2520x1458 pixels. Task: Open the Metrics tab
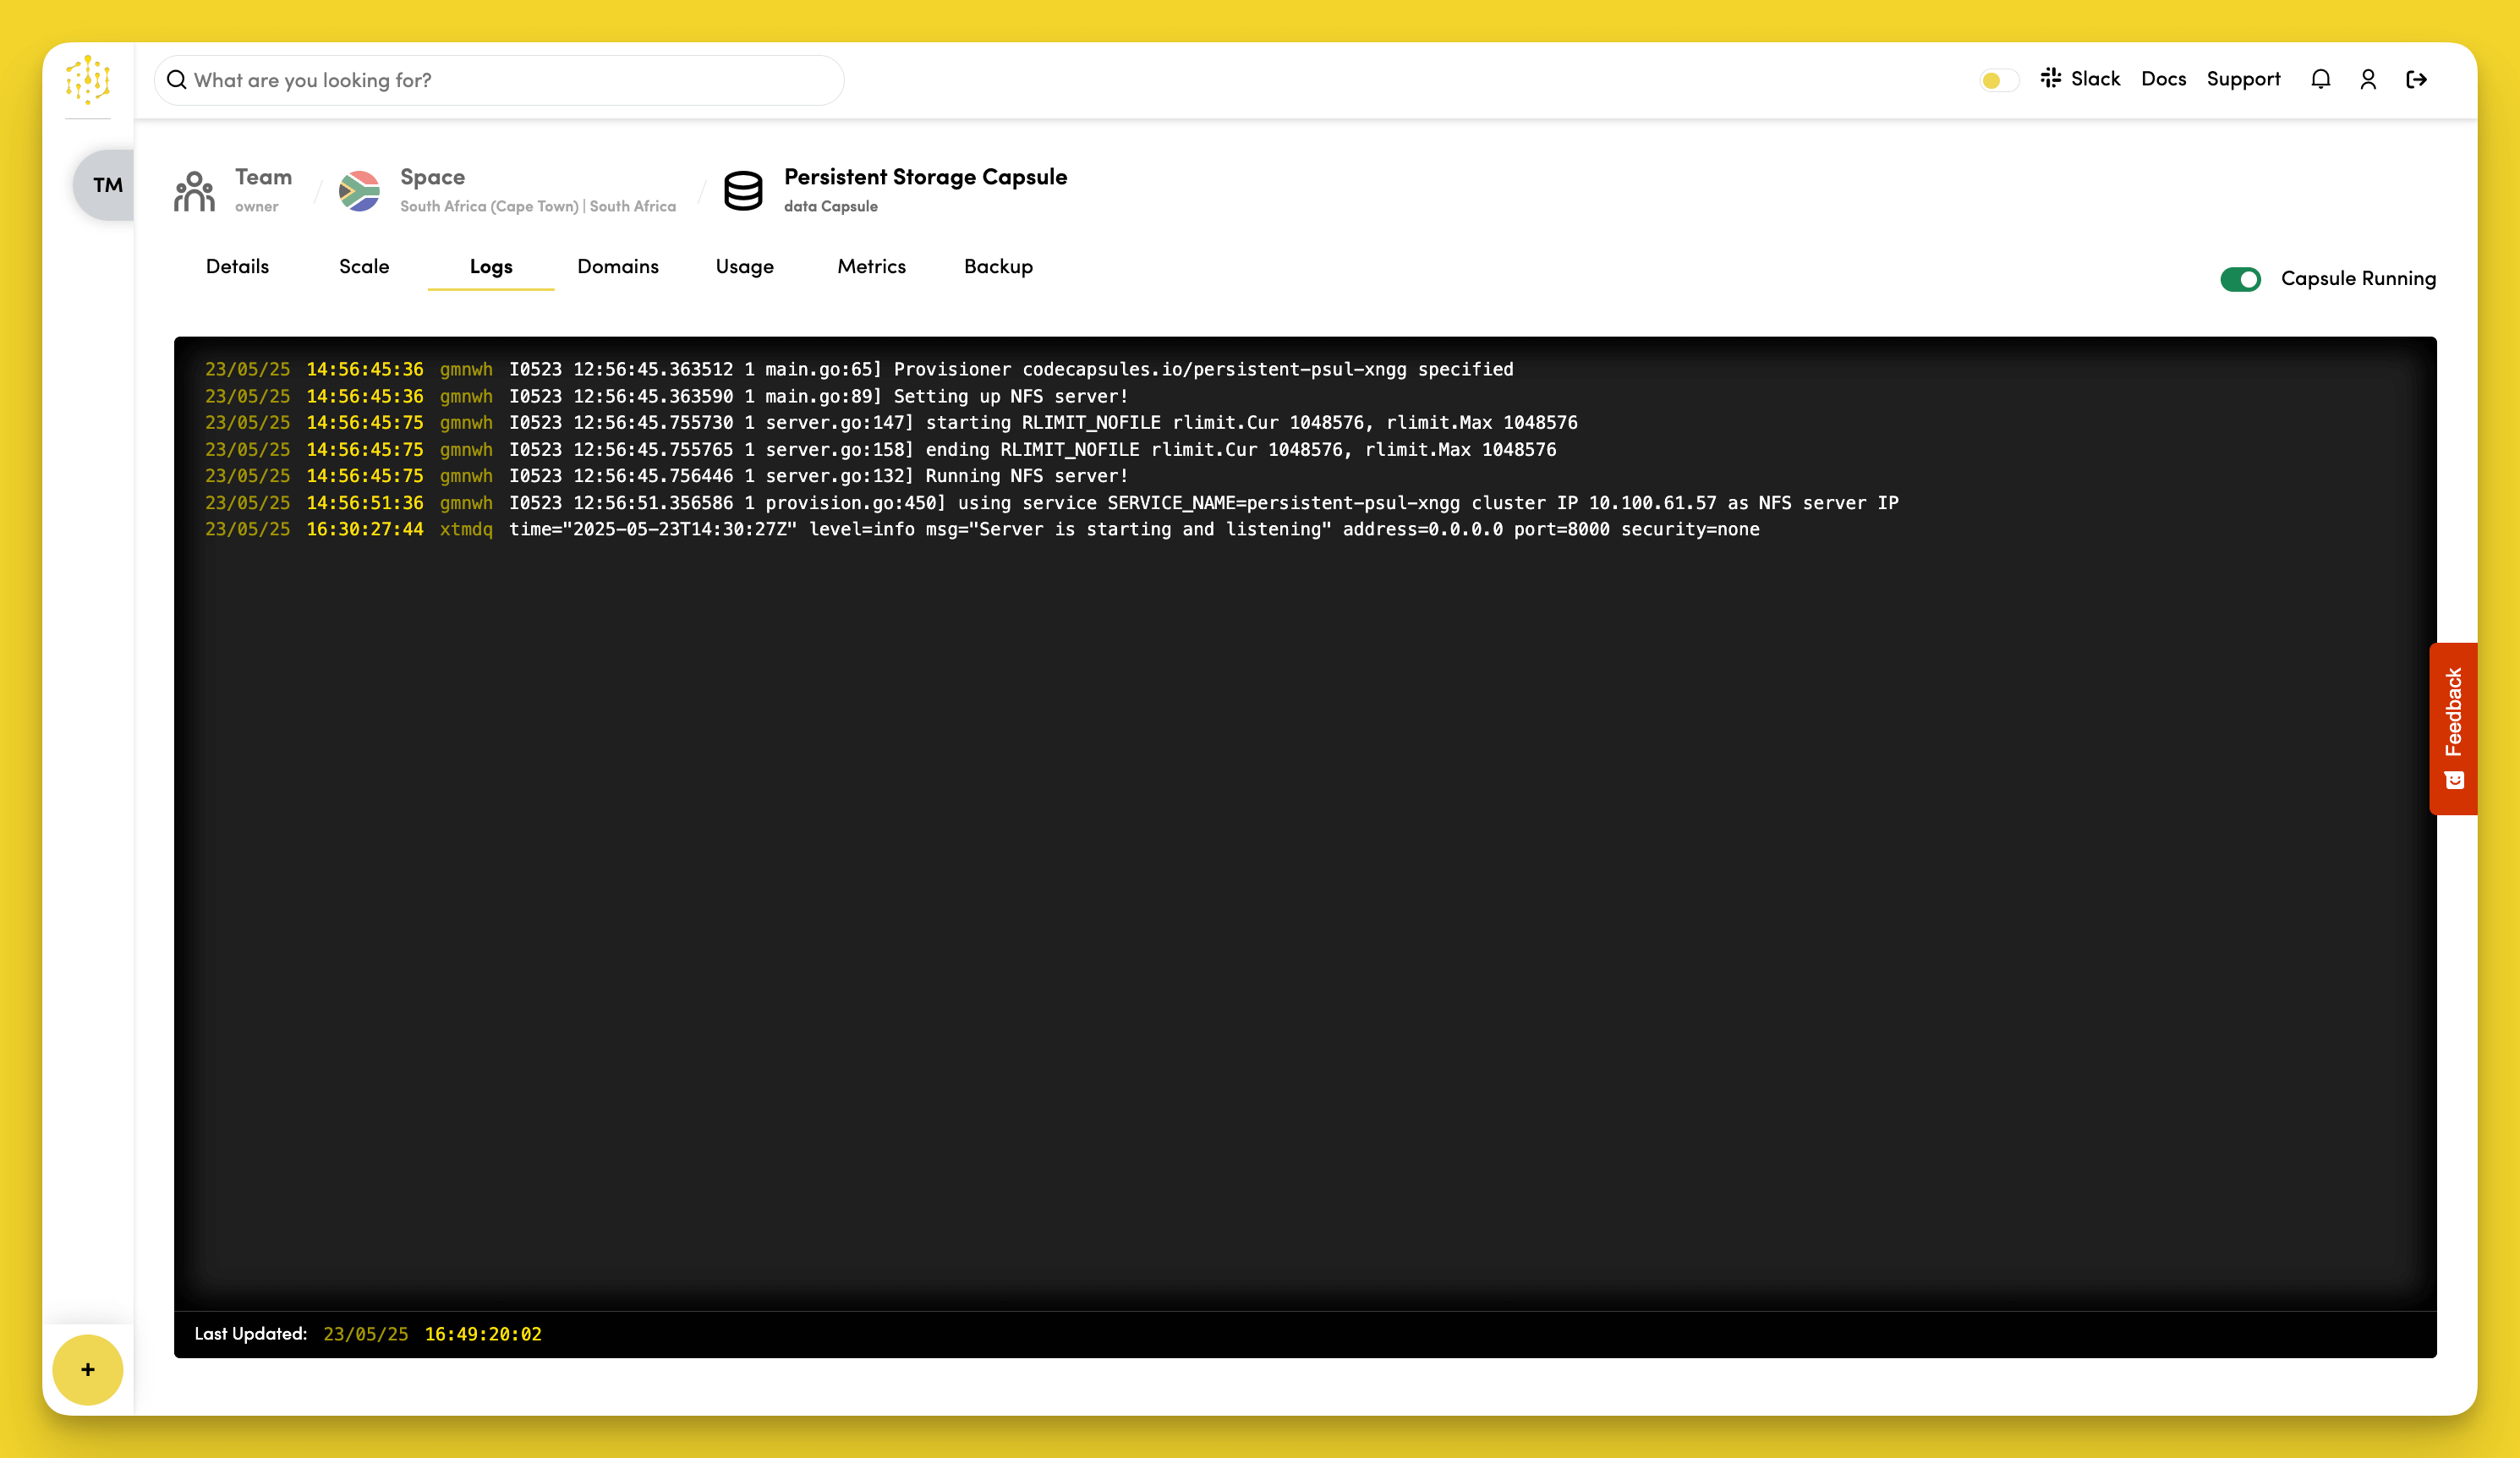tap(871, 266)
